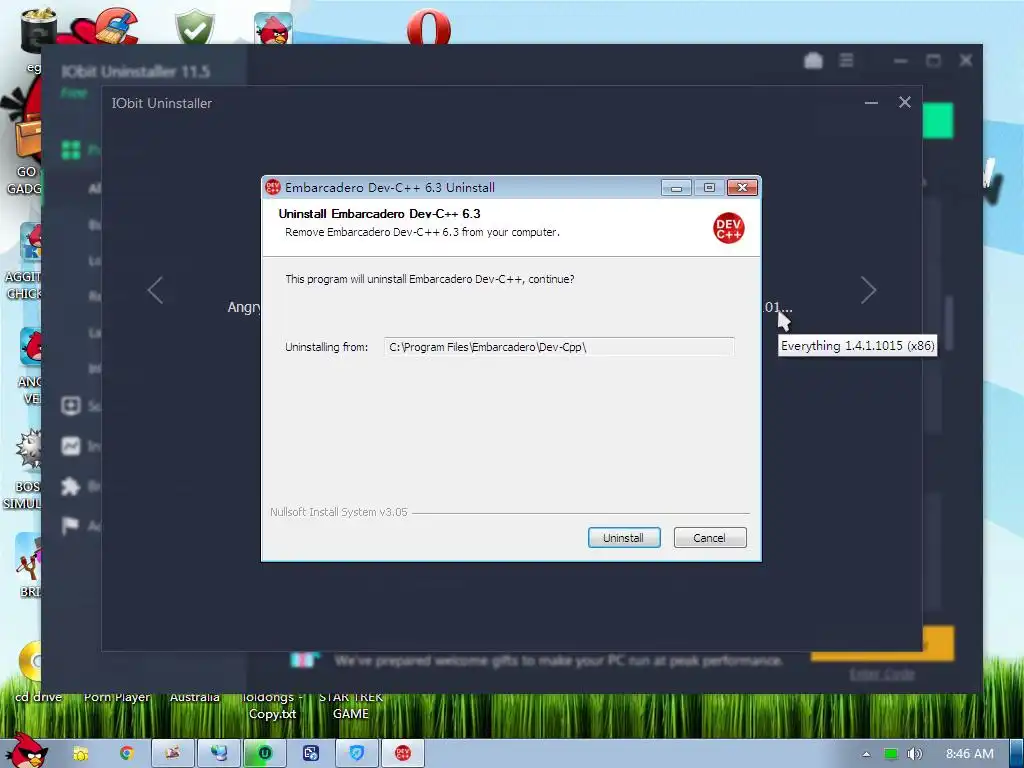Click the uninstall path field C:\Program Files\Embarcadero\Dev-Cpp\
This screenshot has width=1024, height=768.
coord(559,347)
